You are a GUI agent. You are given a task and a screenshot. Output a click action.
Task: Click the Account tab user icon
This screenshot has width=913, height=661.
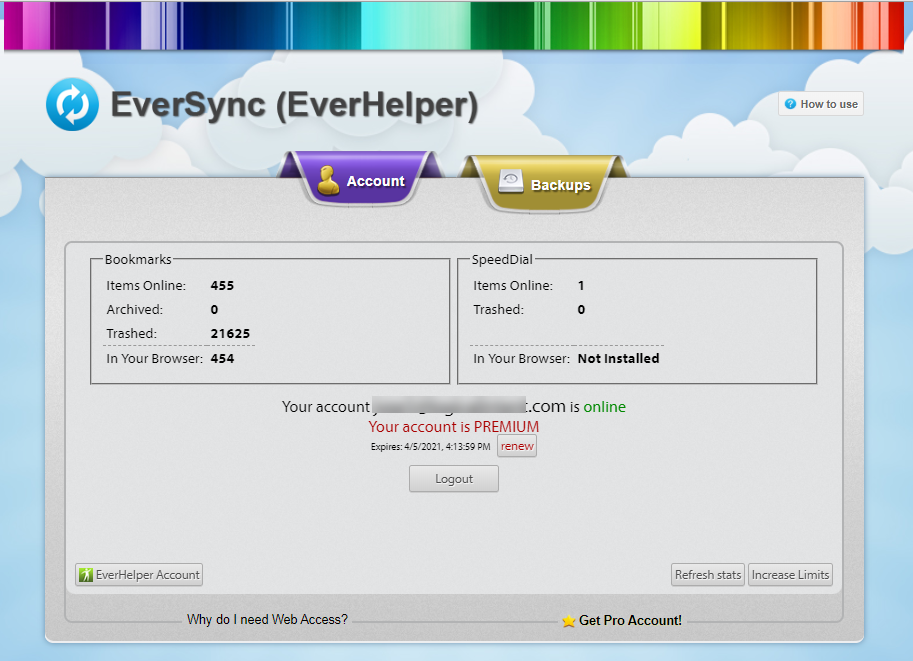[328, 180]
